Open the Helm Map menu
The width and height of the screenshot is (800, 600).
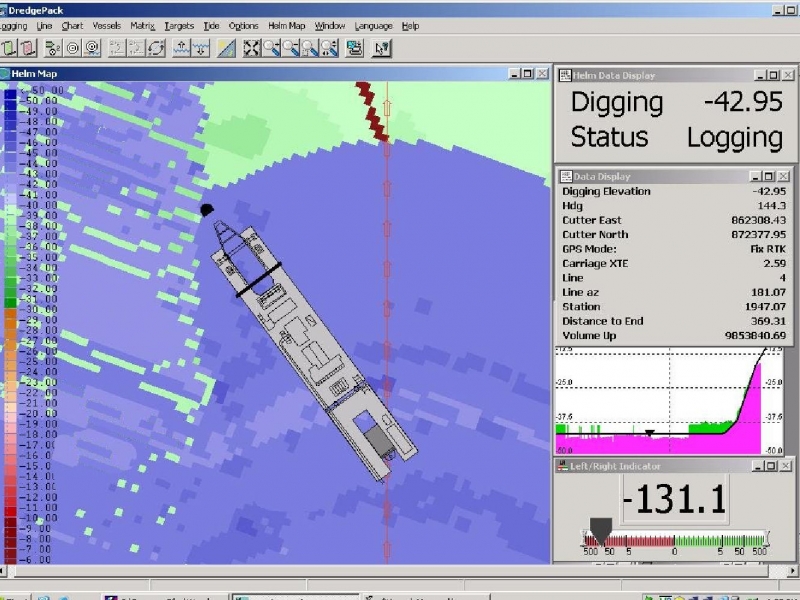point(287,25)
